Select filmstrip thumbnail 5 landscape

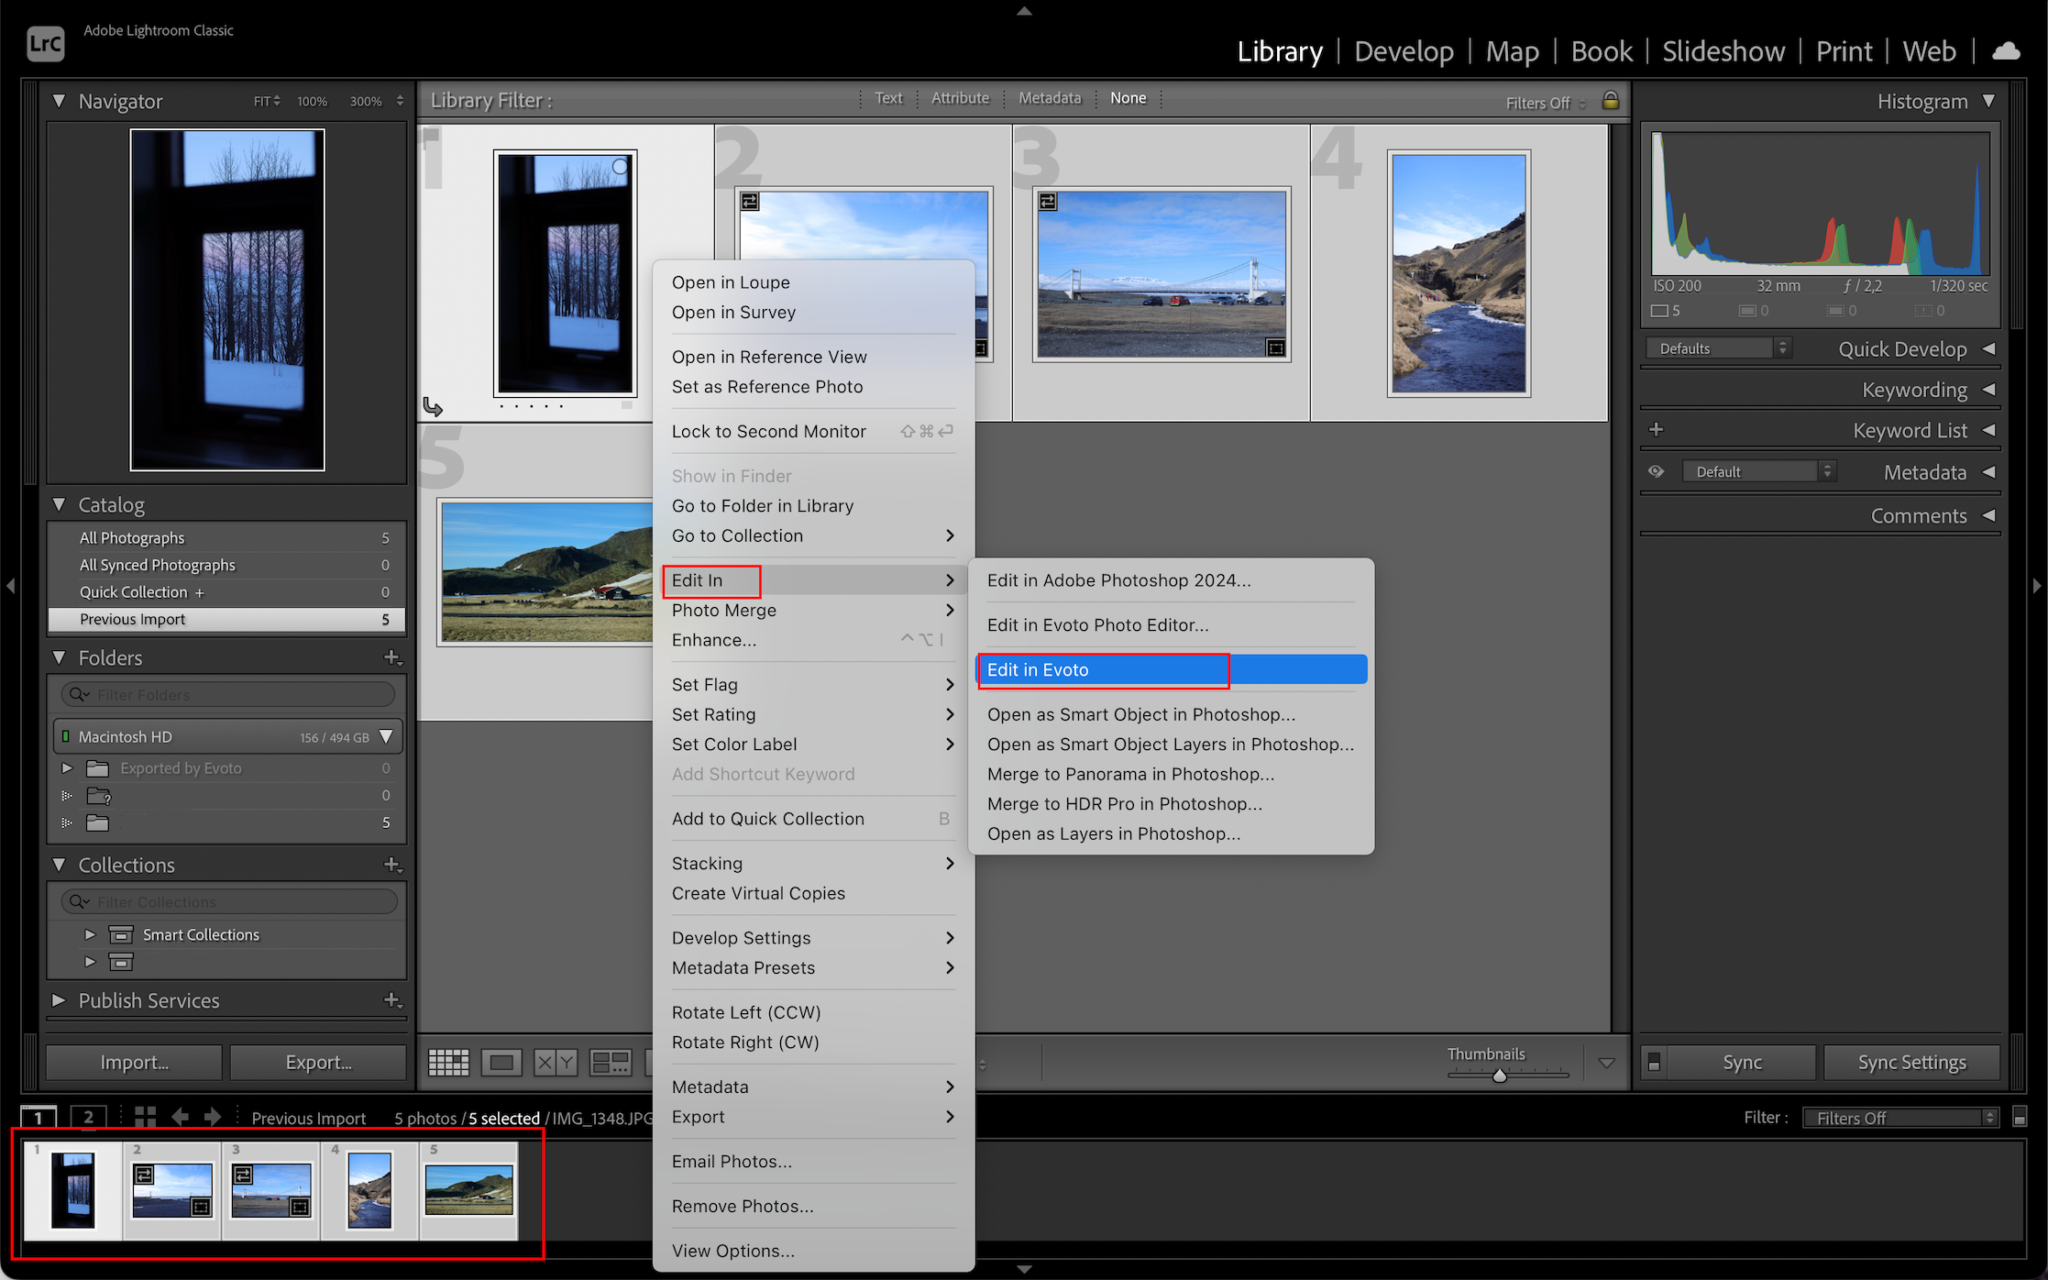click(x=469, y=1190)
